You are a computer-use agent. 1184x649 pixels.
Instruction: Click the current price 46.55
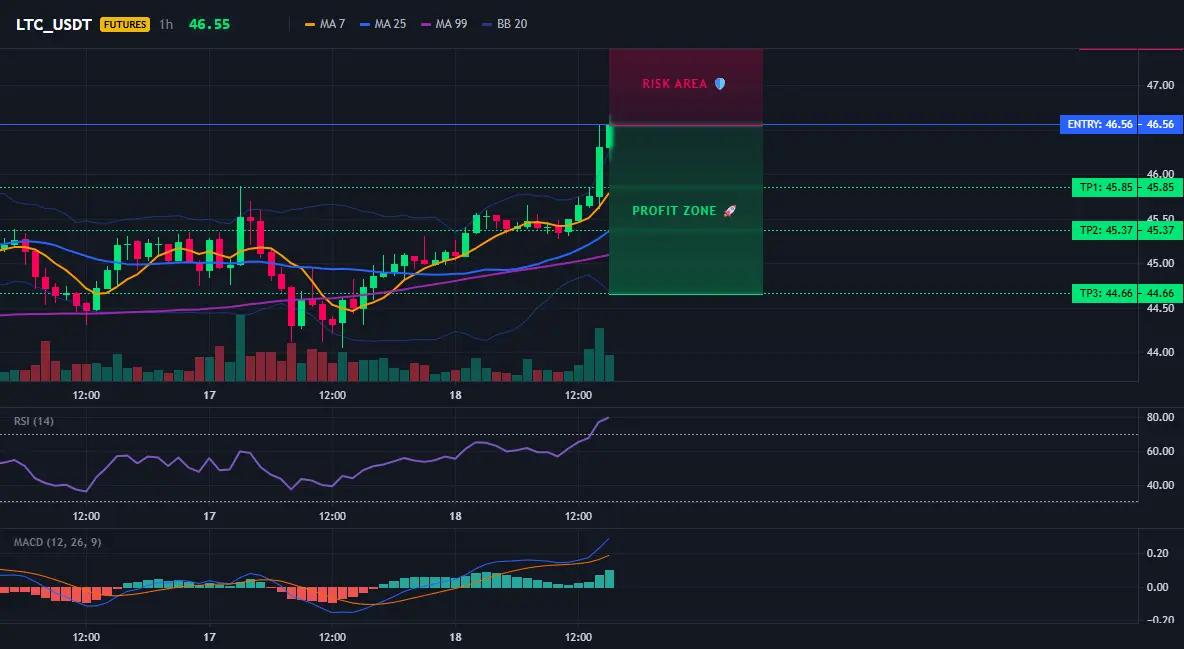point(209,24)
